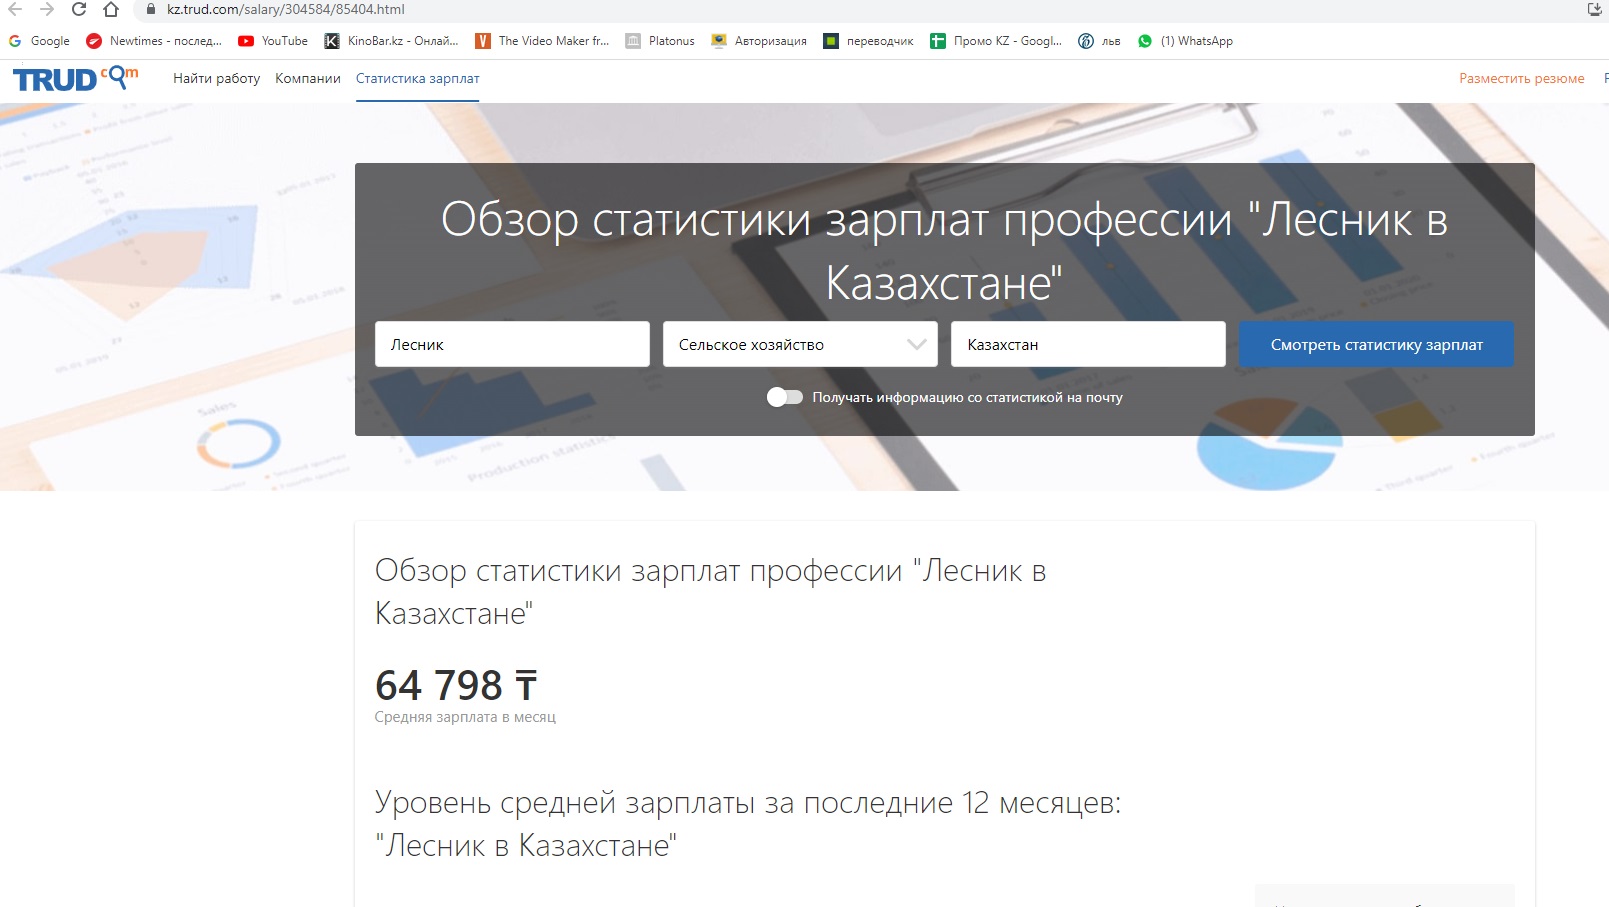The width and height of the screenshot is (1609, 907).
Task: Open the Newtimes bookmark
Action: click(x=154, y=41)
